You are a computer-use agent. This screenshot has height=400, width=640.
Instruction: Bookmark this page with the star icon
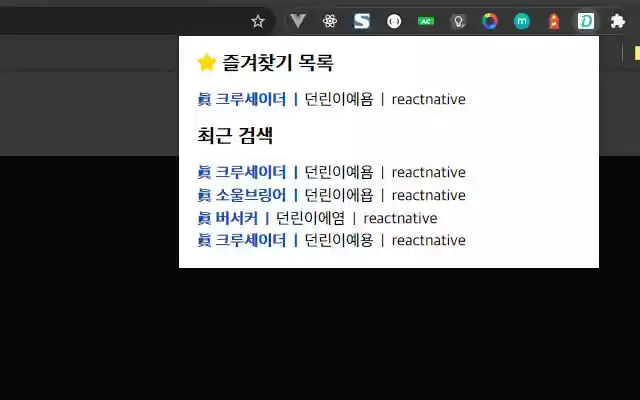coord(258,21)
